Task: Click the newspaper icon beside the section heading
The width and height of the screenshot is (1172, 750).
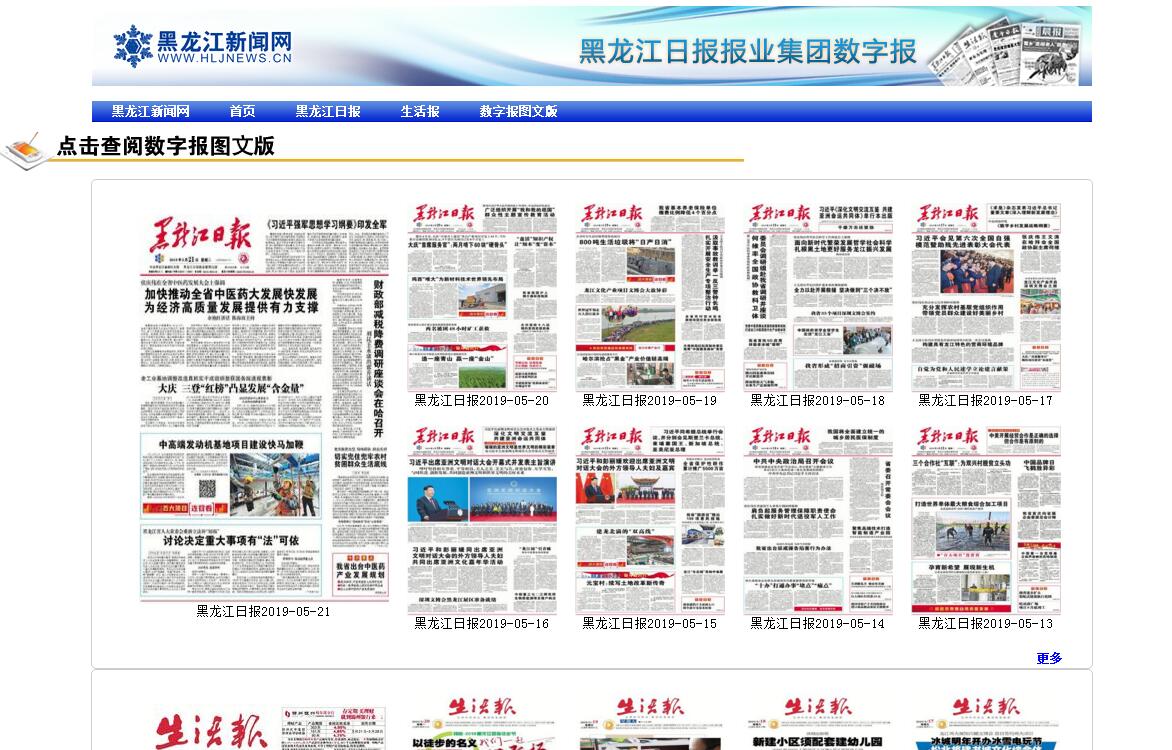Action: (x=26, y=151)
